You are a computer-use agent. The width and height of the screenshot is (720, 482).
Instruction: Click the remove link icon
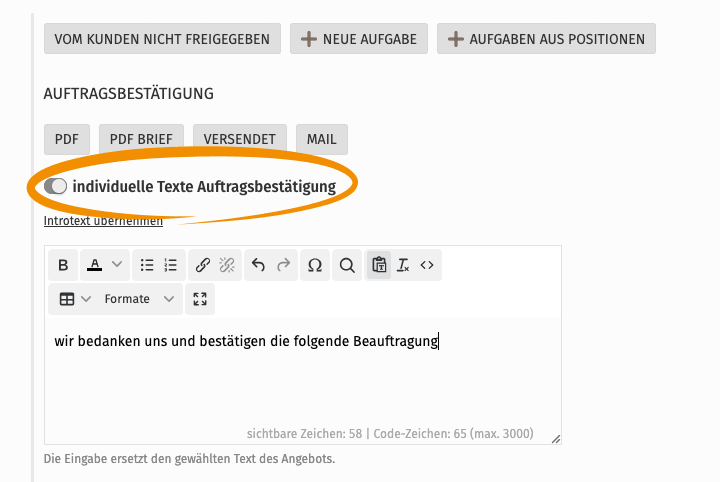[x=227, y=265]
